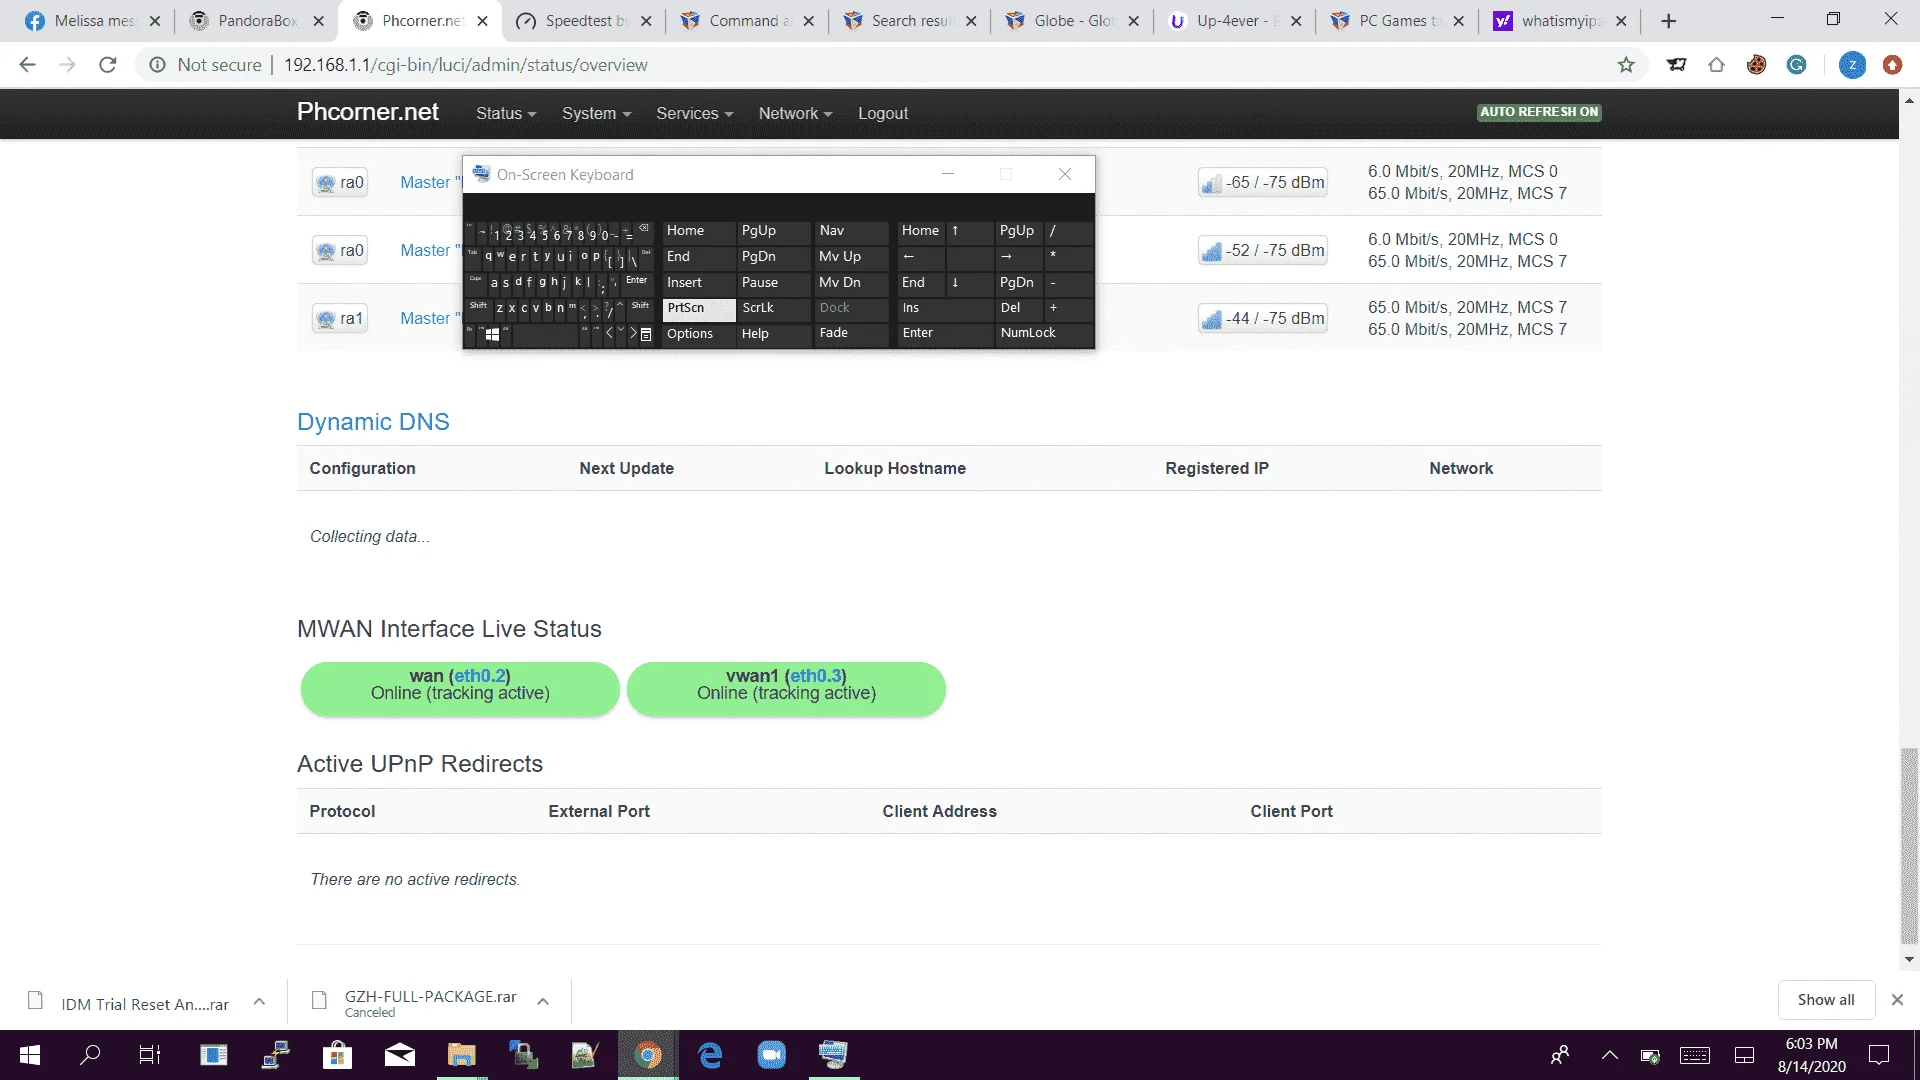Click the browser address bar URL

coord(466,65)
